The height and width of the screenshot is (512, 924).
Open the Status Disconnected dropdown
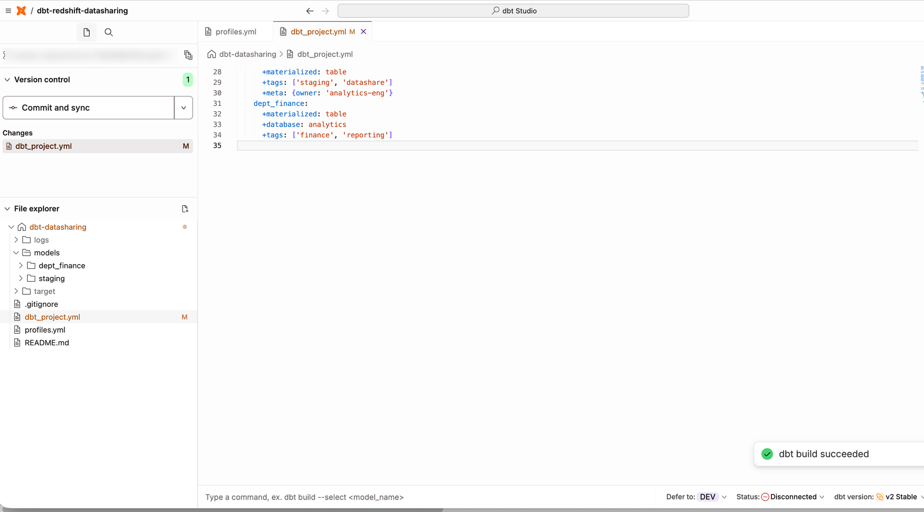(x=793, y=497)
